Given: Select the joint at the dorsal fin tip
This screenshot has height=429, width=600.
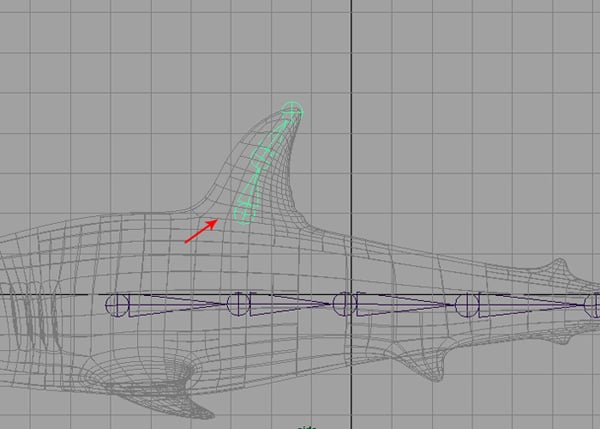Looking at the screenshot, I should click(292, 112).
